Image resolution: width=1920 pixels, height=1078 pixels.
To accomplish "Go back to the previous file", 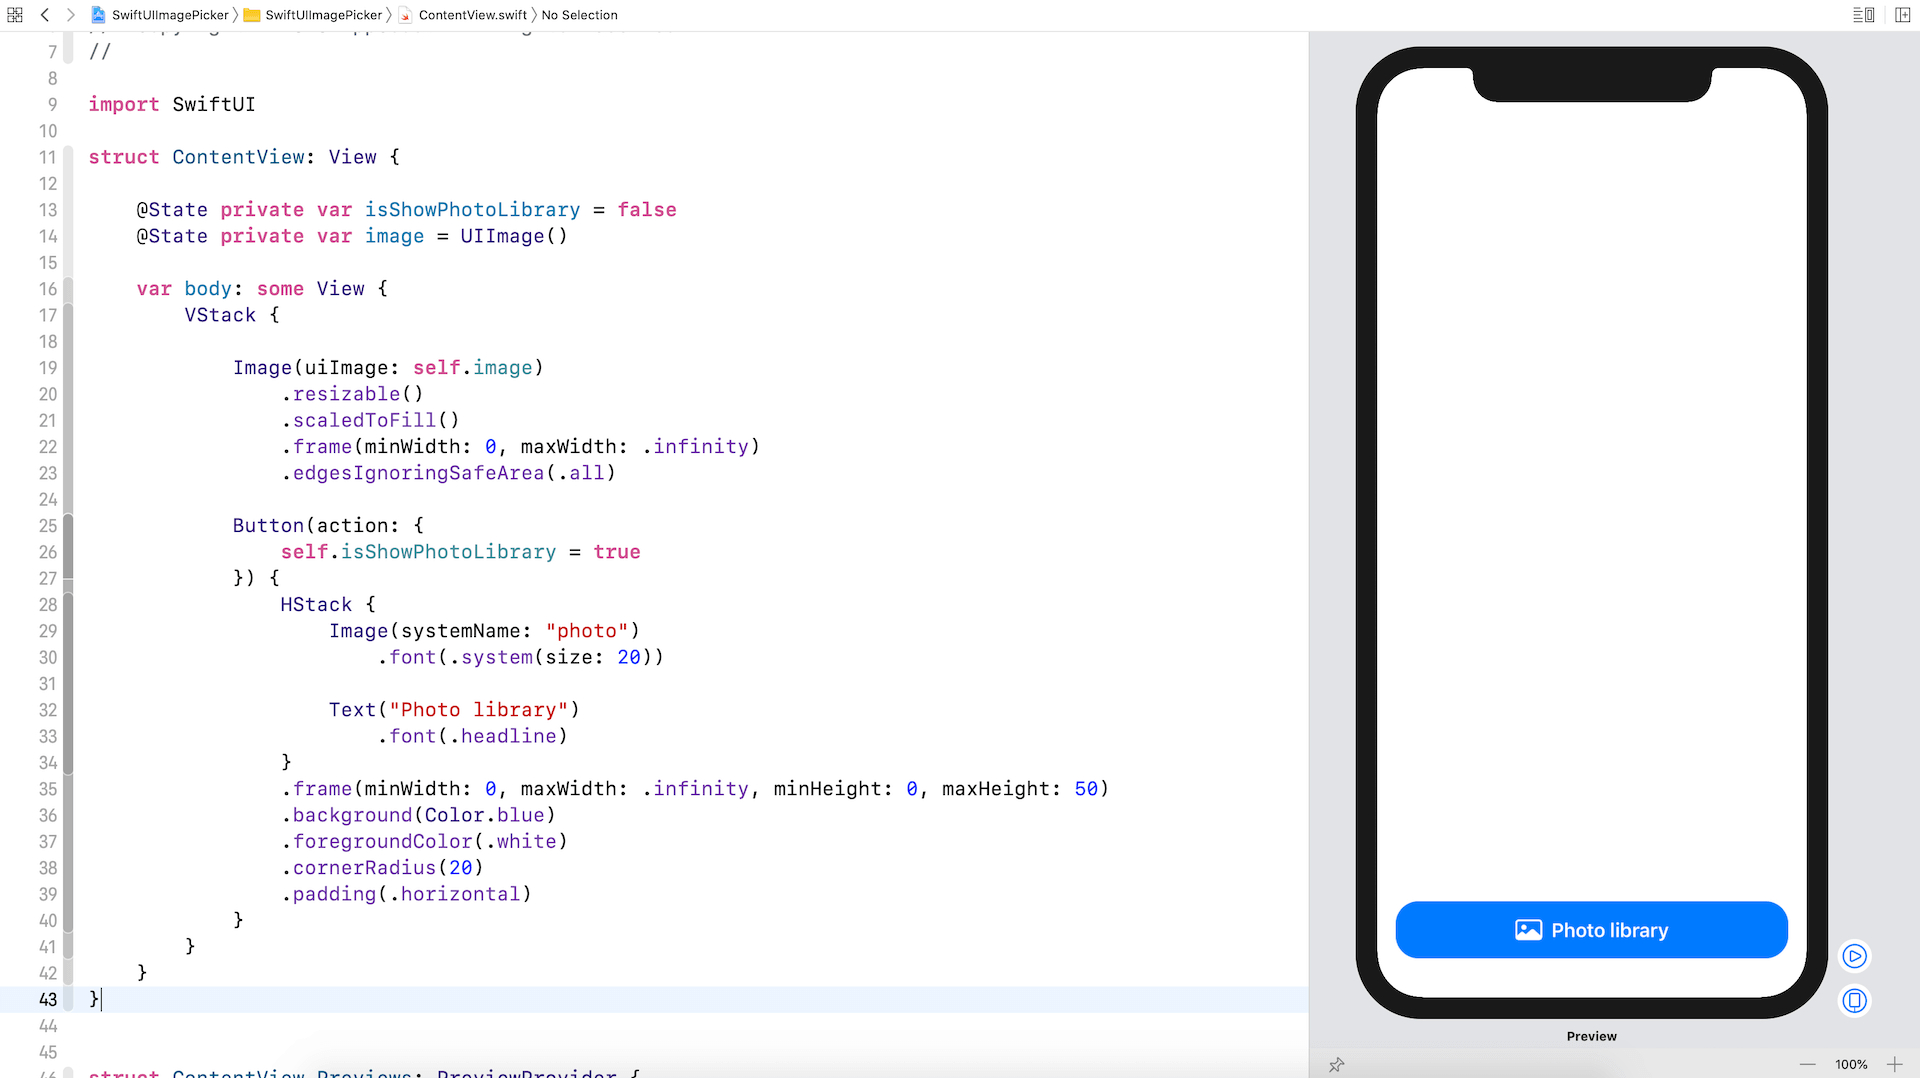I will tap(45, 15).
